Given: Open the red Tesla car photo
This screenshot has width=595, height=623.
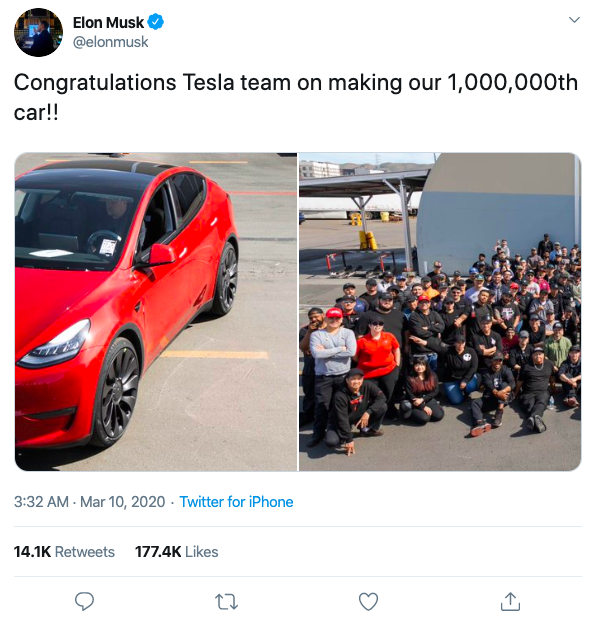Looking at the screenshot, I should coord(156,312).
